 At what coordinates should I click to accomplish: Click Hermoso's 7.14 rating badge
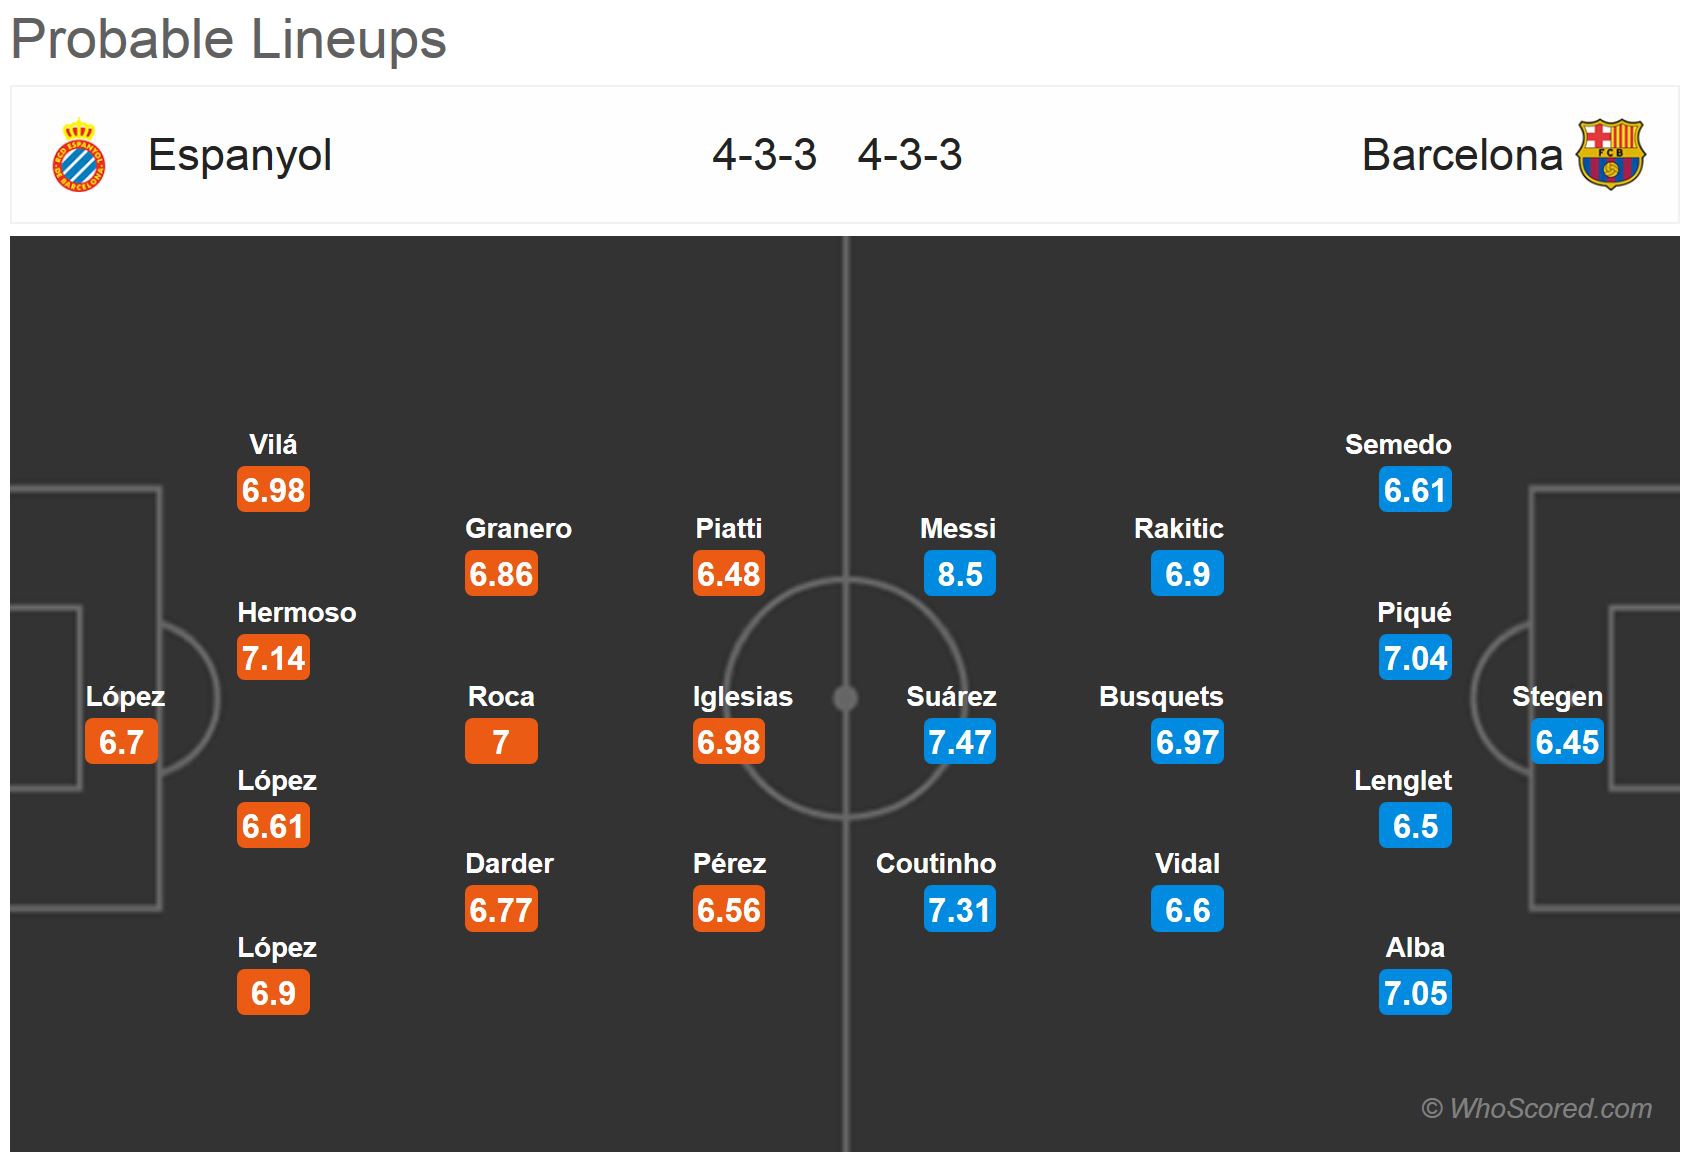pyautogui.click(x=273, y=658)
